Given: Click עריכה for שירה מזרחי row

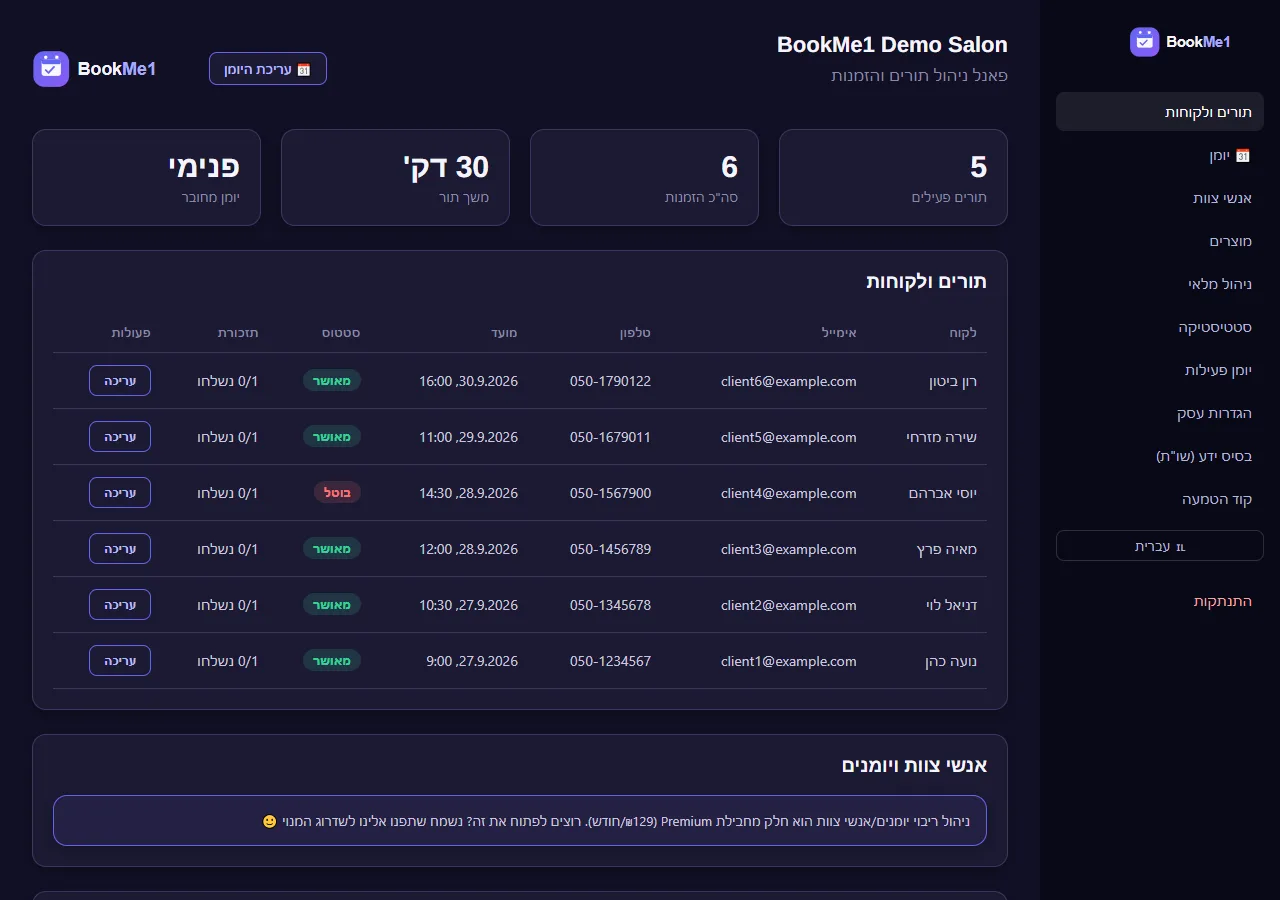Looking at the screenshot, I should 120,437.
